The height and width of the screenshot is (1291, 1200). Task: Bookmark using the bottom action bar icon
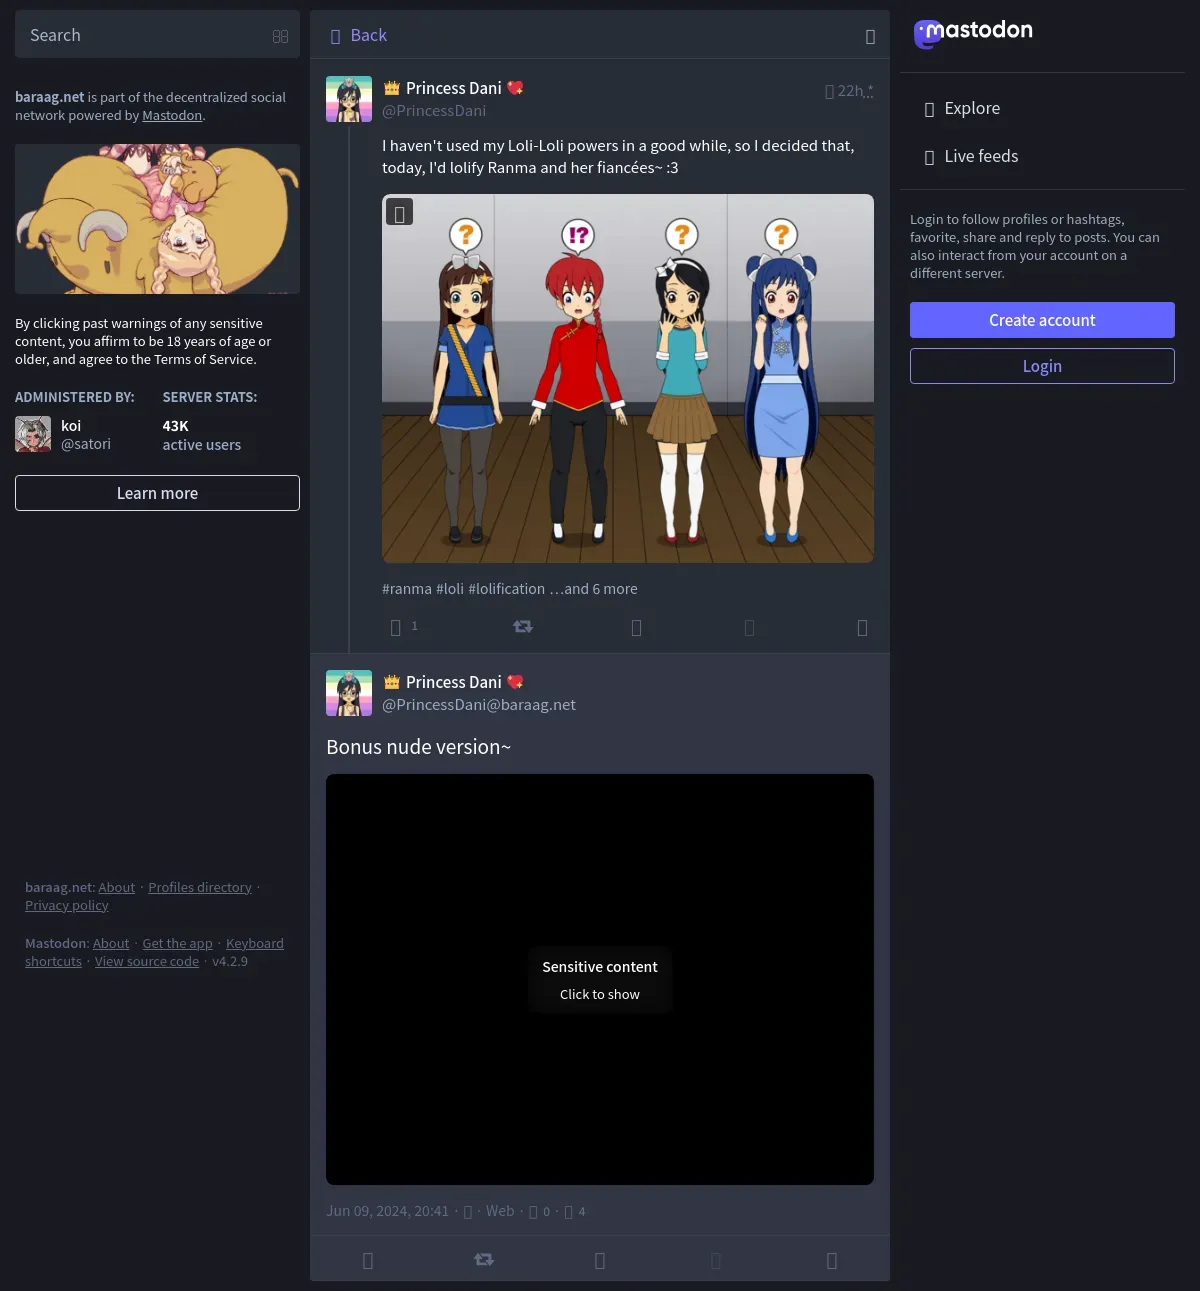[x=716, y=1260]
